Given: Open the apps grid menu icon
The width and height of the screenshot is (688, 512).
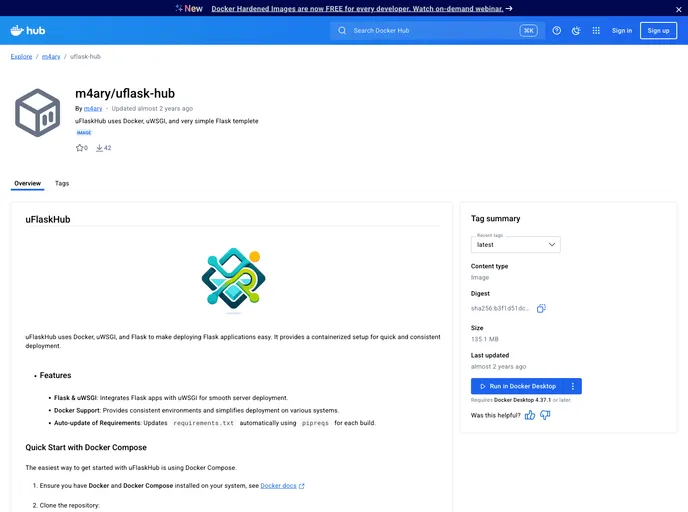Looking at the screenshot, I should (x=596, y=31).
